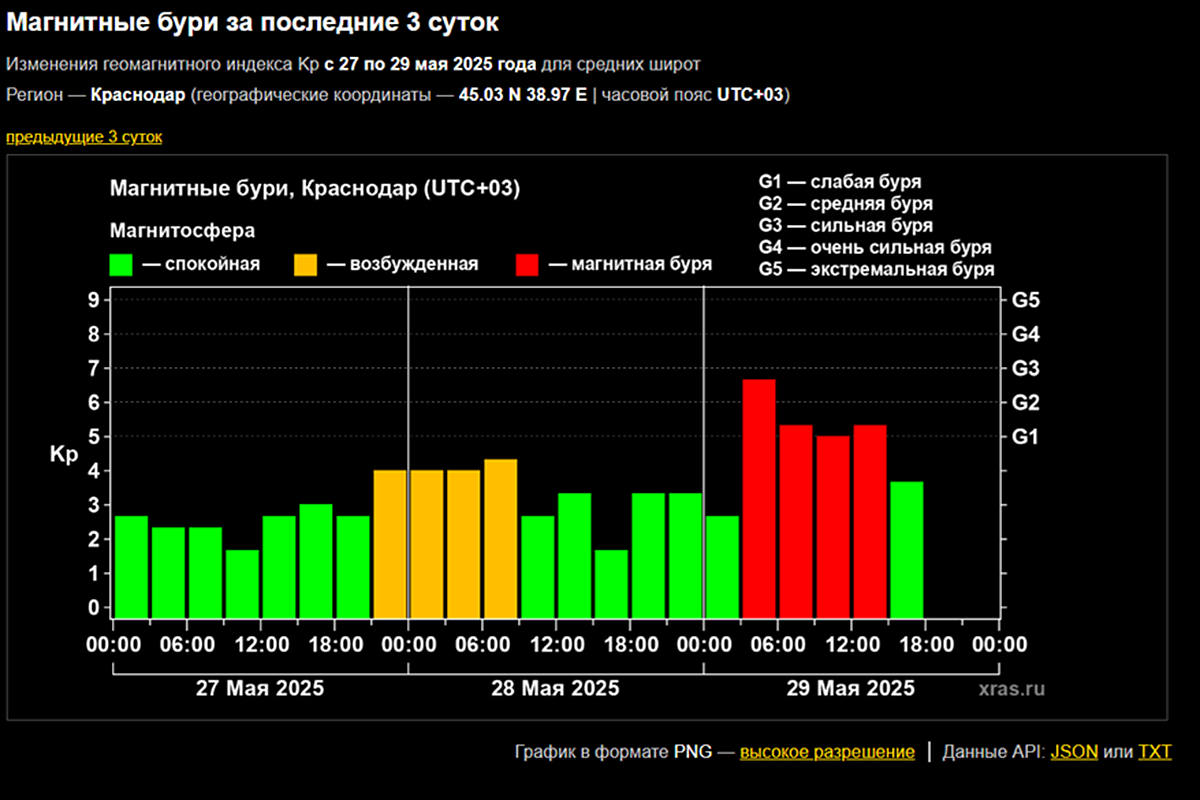Click the xras.ru watermark
The image size is (1200, 800).
(x=1012, y=689)
